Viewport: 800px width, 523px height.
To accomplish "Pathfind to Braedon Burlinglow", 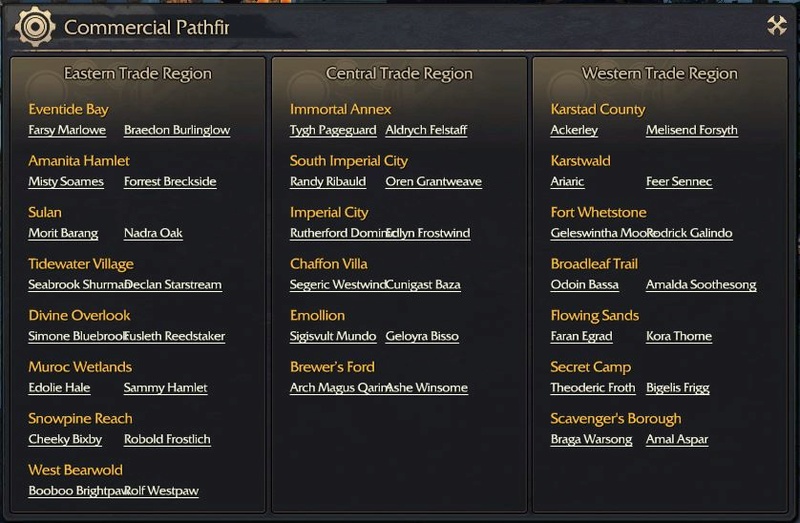I will coord(177,130).
